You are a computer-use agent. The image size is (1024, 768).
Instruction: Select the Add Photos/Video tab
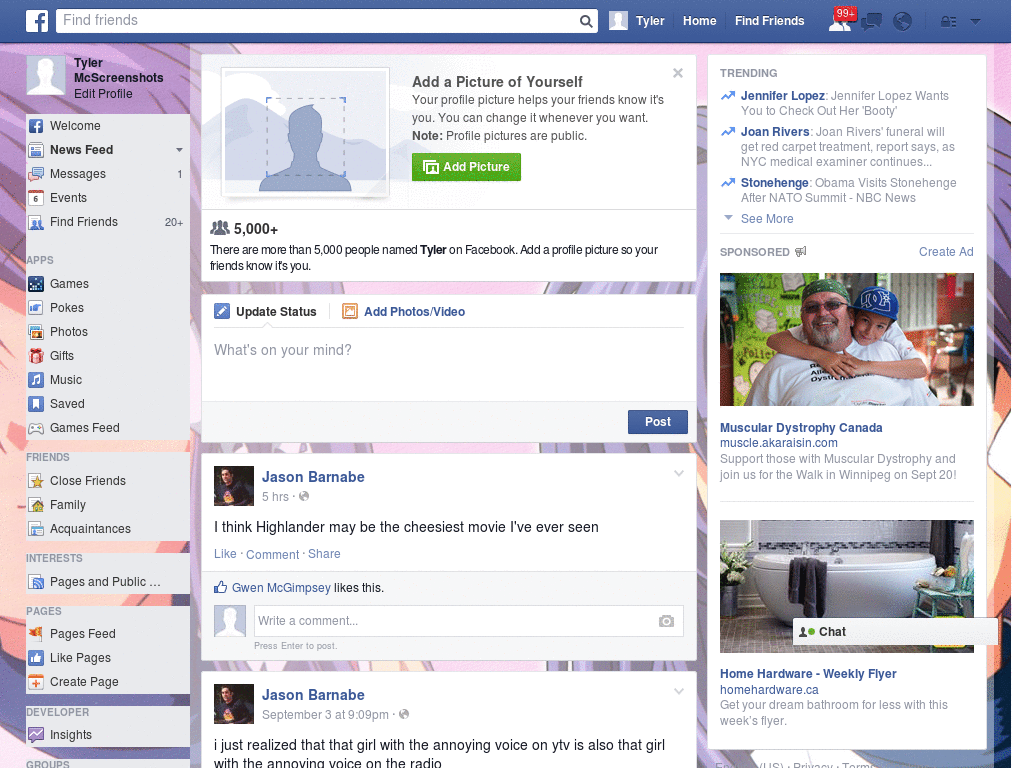pyautogui.click(x=404, y=312)
